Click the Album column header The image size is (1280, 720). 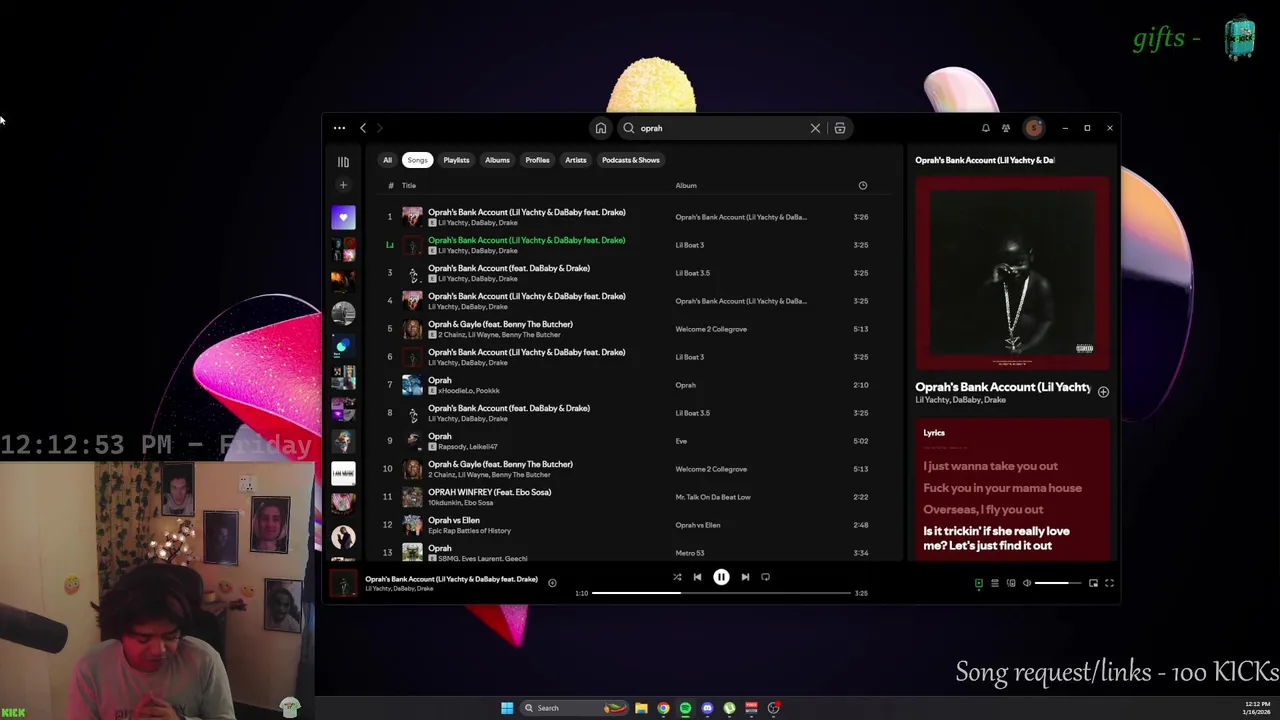pos(686,185)
